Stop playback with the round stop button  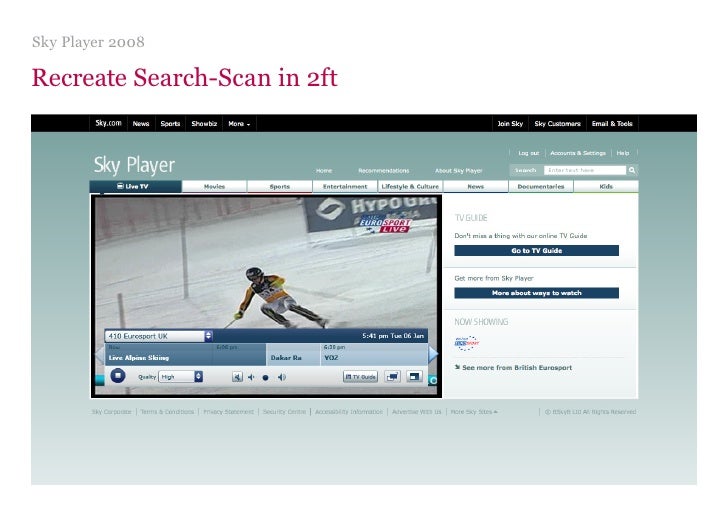[118, 375]
